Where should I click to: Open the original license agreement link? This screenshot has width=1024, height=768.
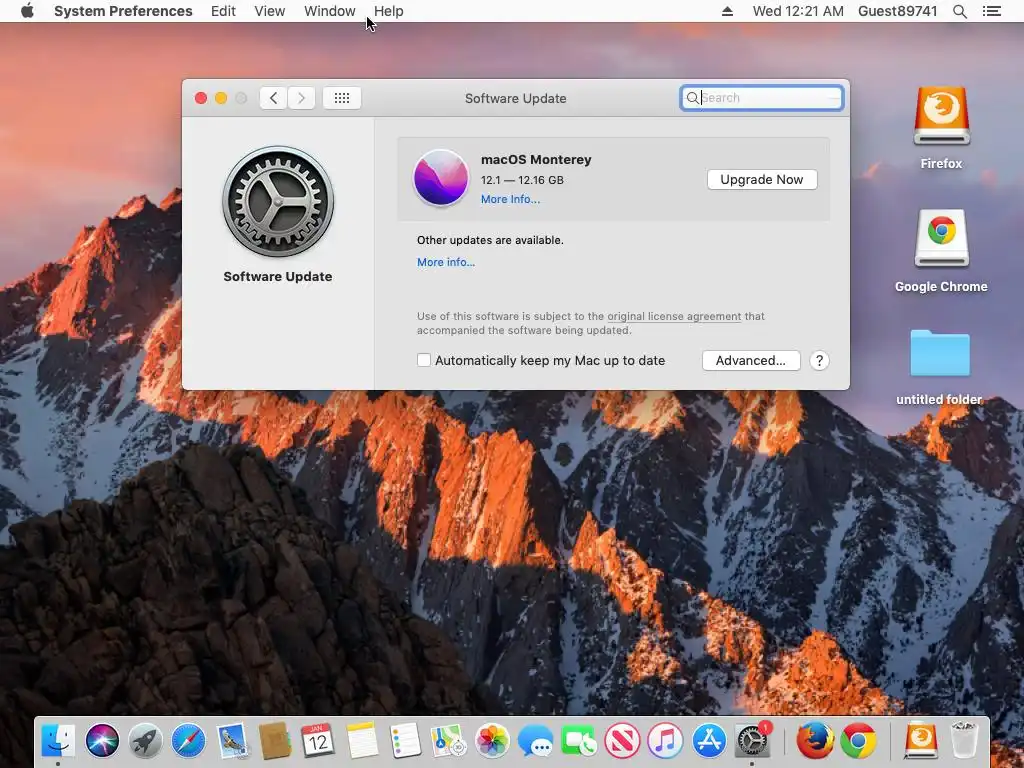pyautogui.click(x=674, y=316)
